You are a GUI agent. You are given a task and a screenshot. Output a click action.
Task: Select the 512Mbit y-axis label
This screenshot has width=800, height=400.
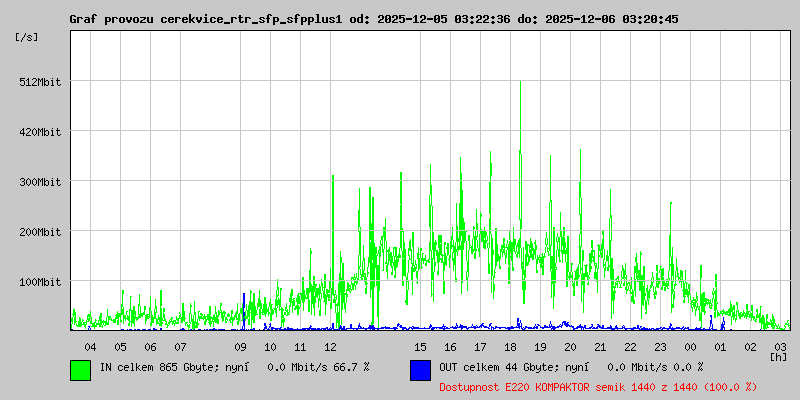pos(41,82)
